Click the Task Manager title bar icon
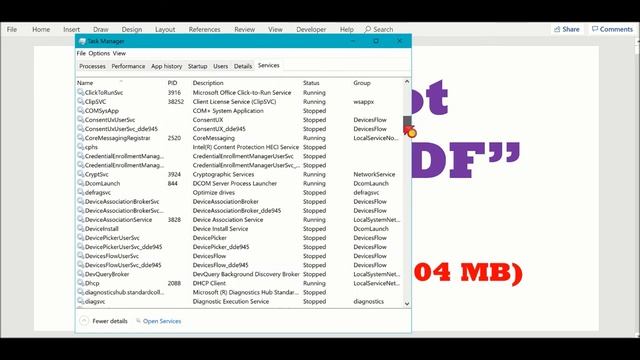The height and width of the screenshot is (360, 640). [82, 41]
